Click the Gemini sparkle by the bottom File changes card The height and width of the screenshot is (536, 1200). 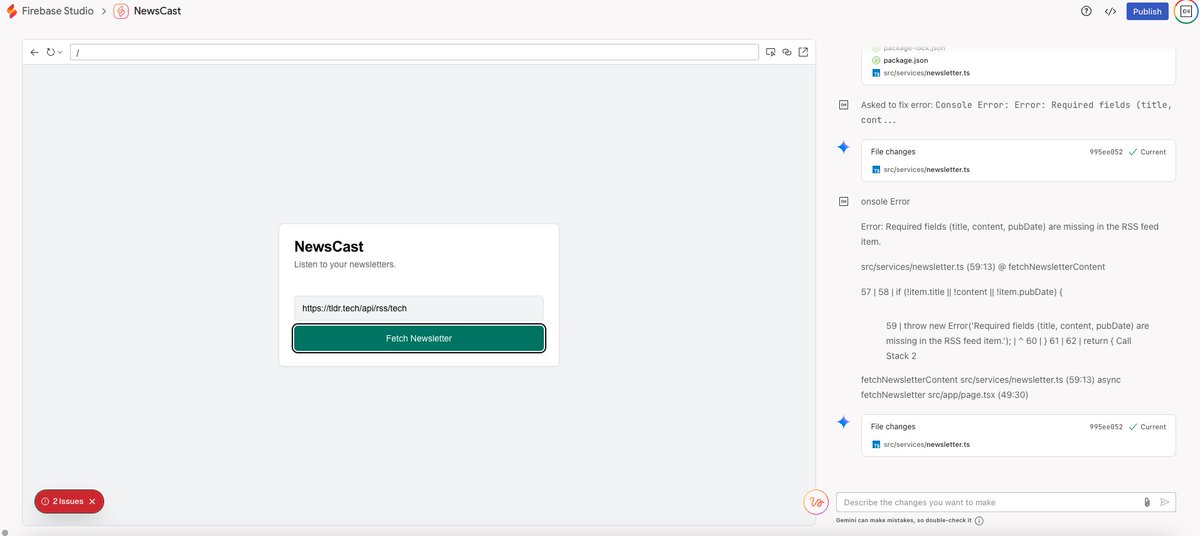pos(843,422)
